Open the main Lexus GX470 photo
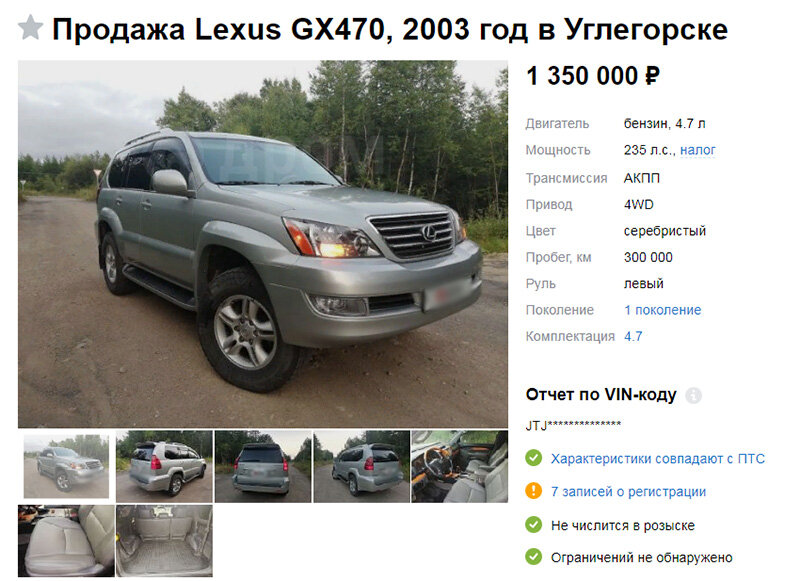 (263, 244)
